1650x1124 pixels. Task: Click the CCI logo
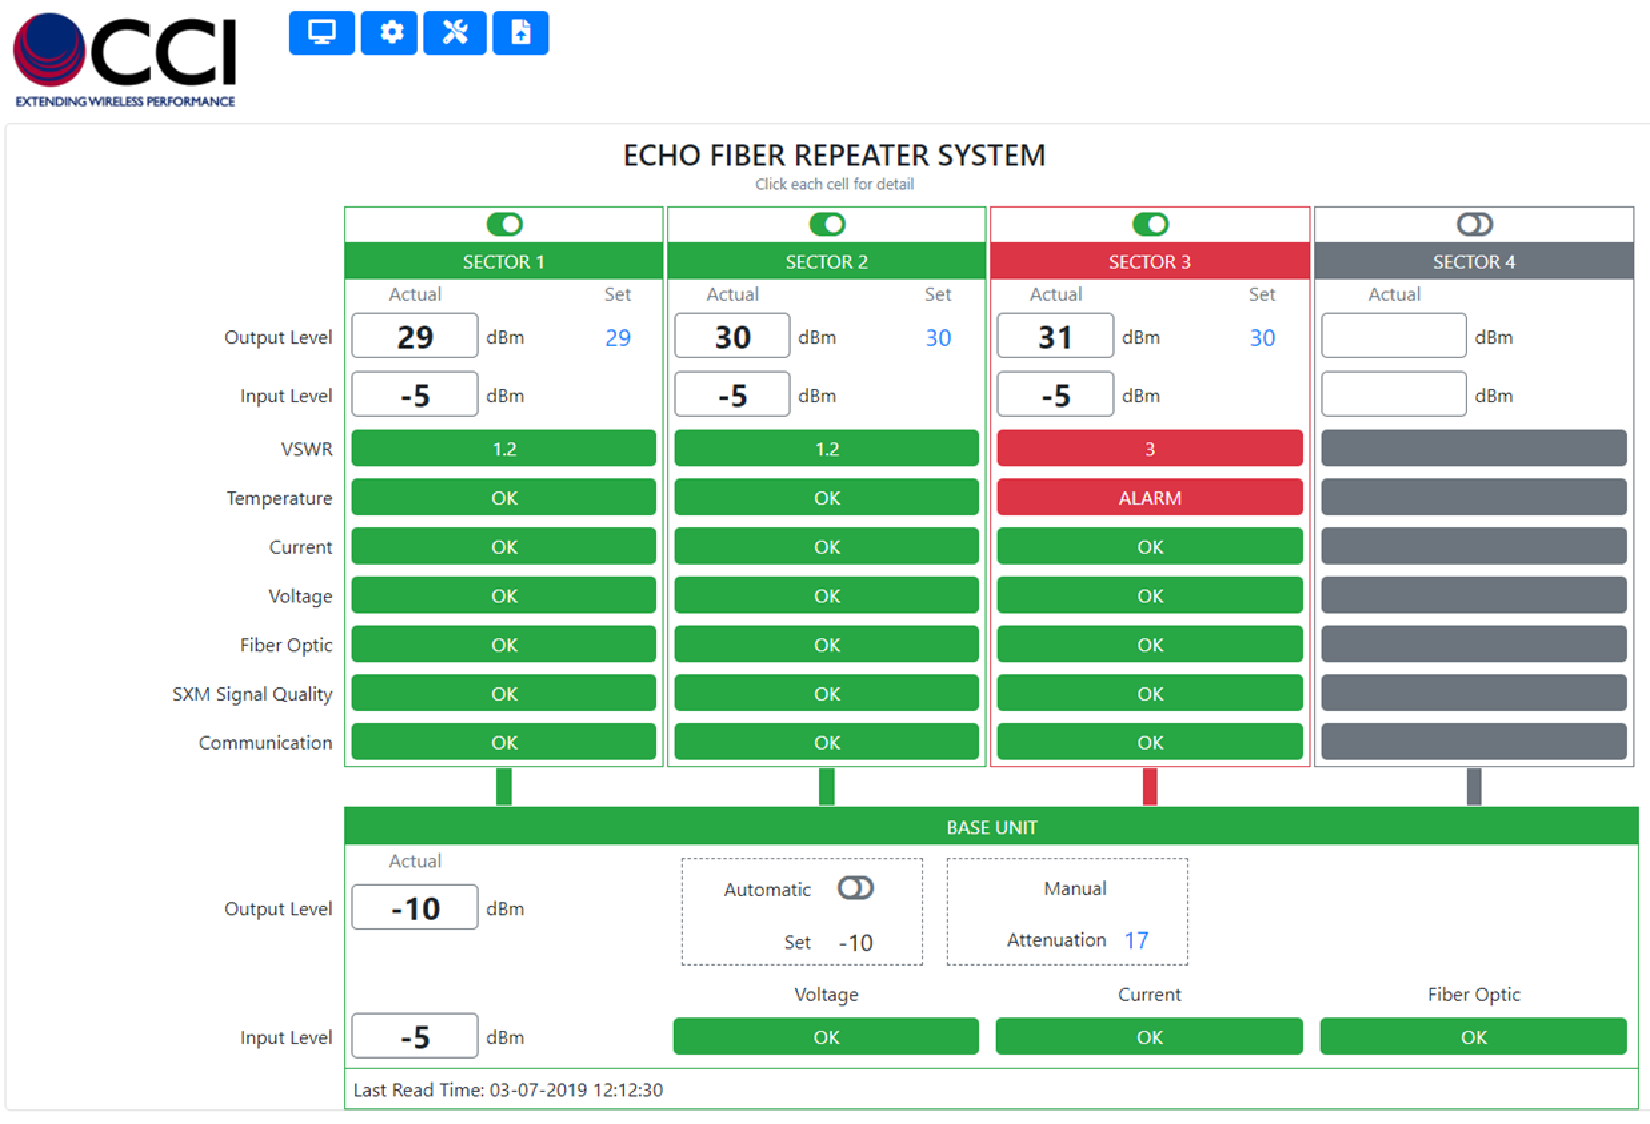click(x=125, y=59)
